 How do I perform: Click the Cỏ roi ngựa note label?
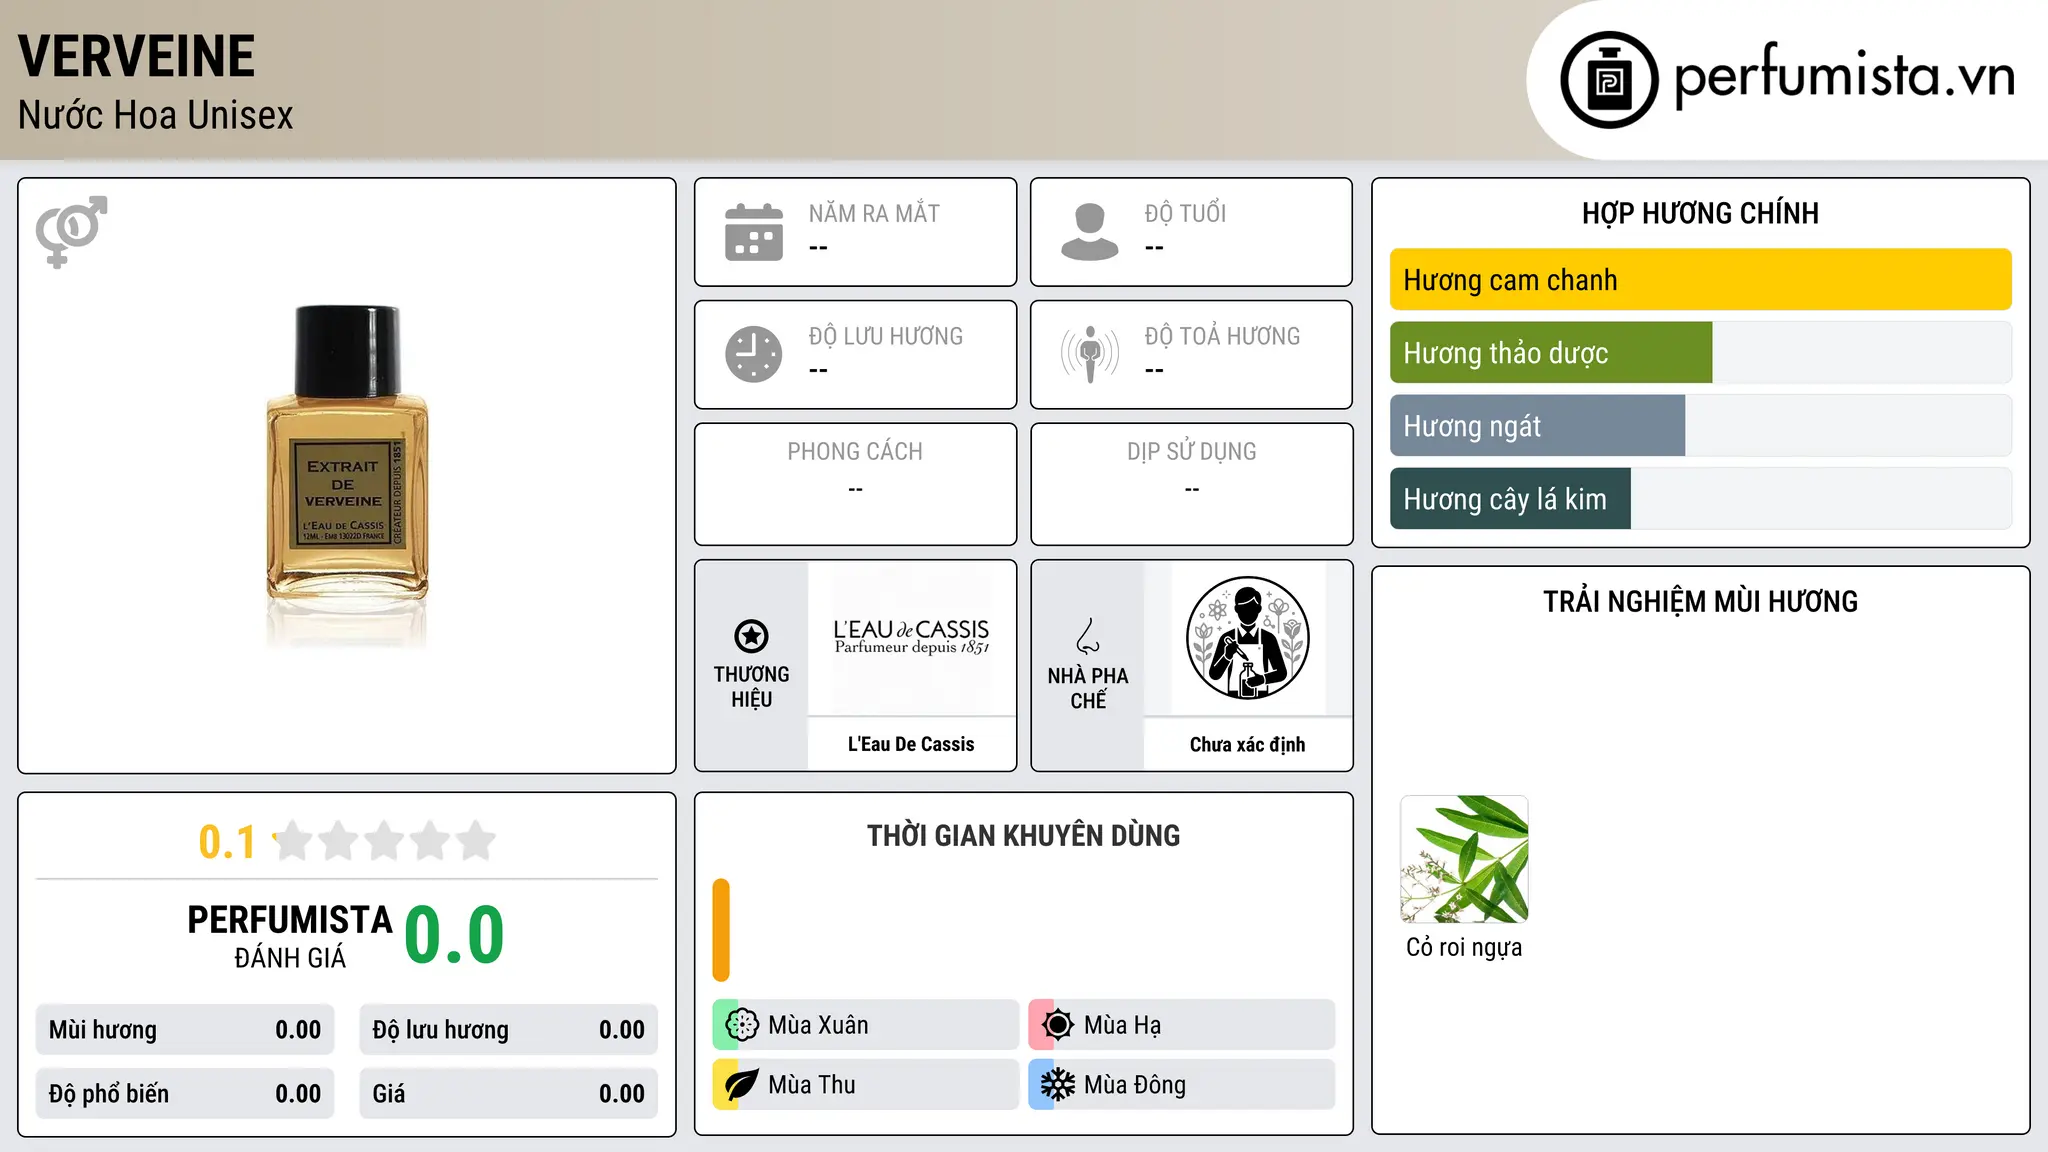1464,947
